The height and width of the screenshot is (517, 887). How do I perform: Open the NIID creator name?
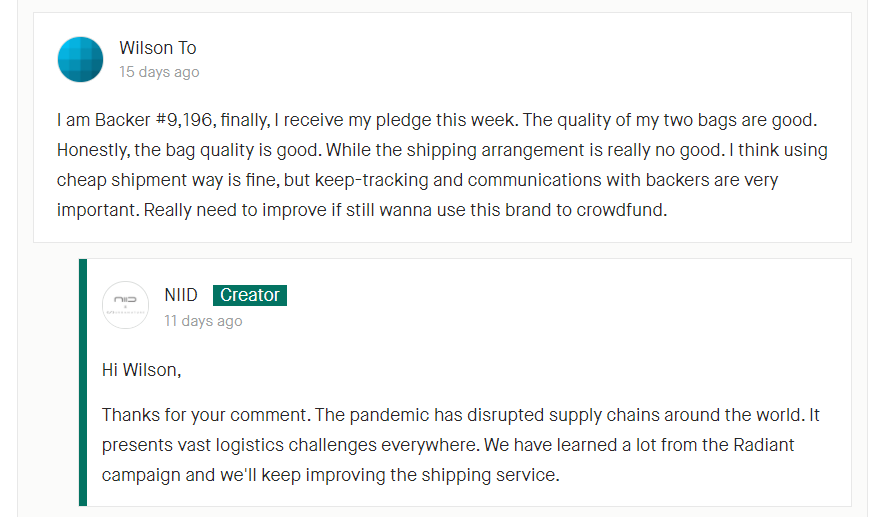click(x=181, y=295)
